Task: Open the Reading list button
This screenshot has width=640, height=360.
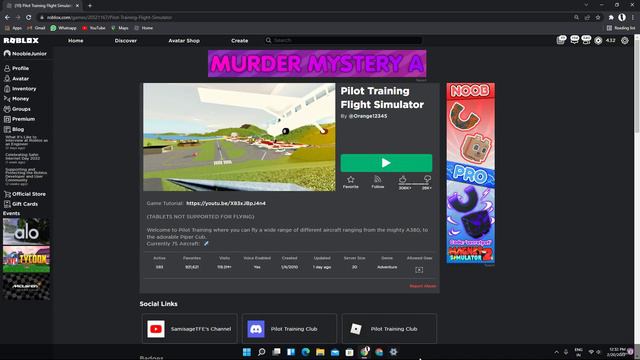Action: coord(621,28)
